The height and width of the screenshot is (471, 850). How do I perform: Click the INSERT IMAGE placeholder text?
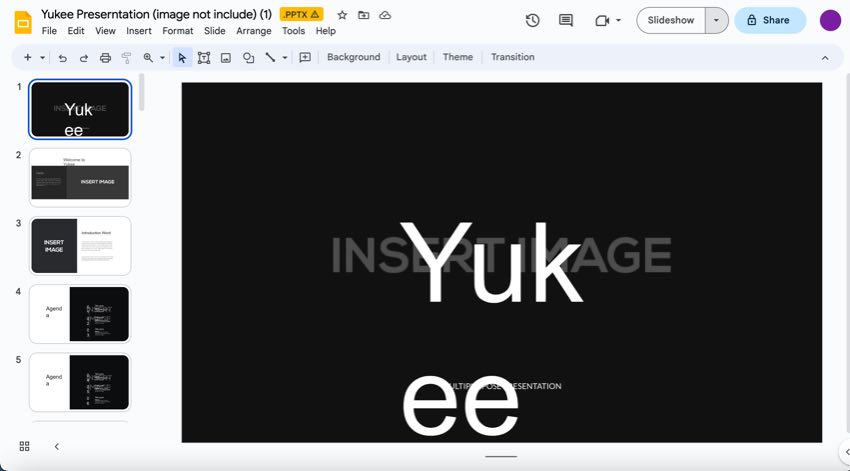coord(501,255)
